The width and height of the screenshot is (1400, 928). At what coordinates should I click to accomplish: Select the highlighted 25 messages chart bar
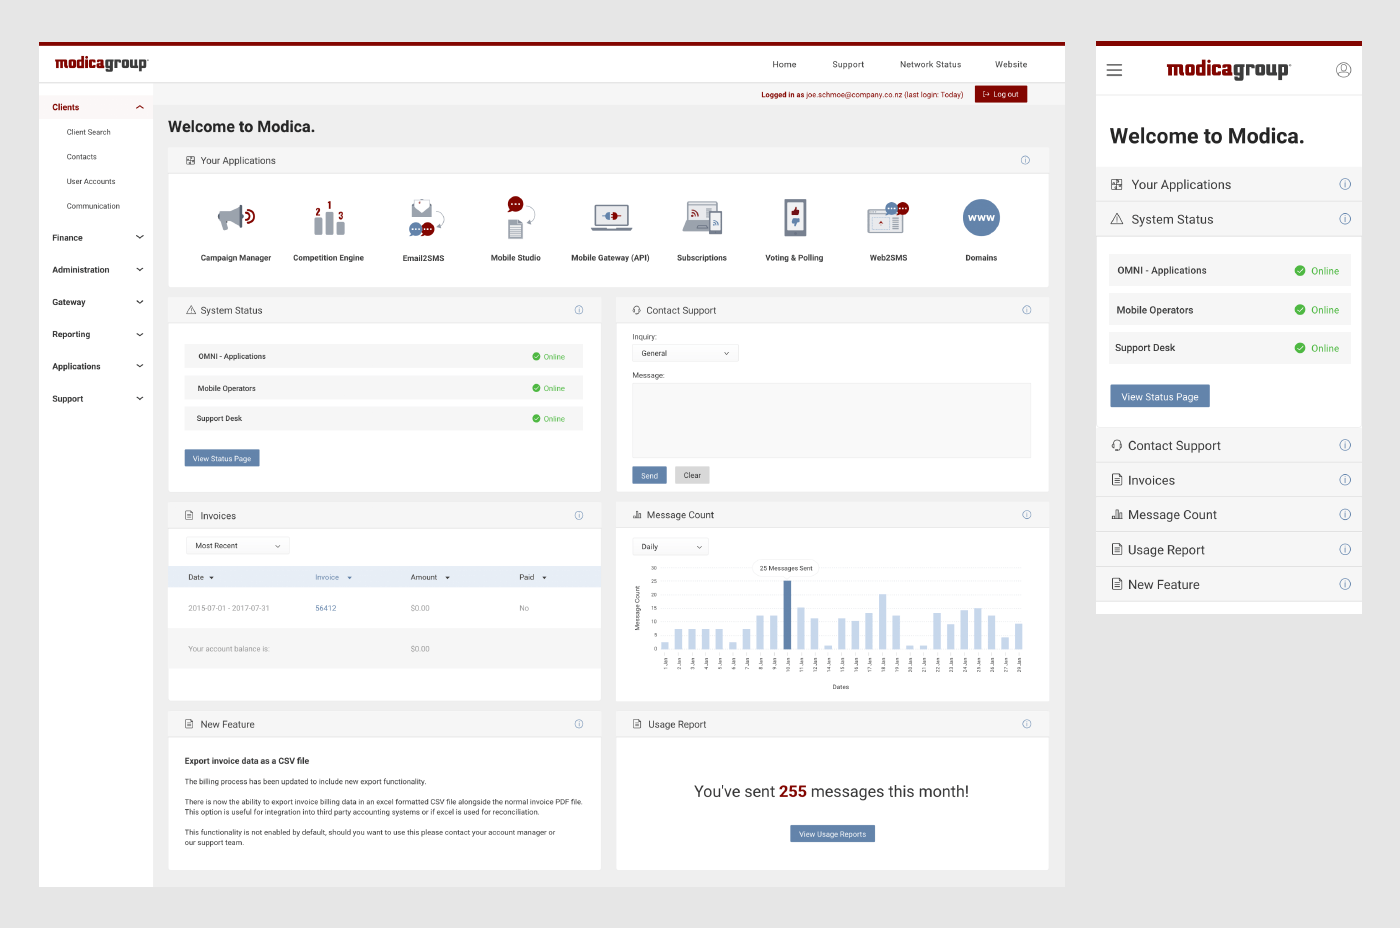pyautogui.click(x=787, y=615)
